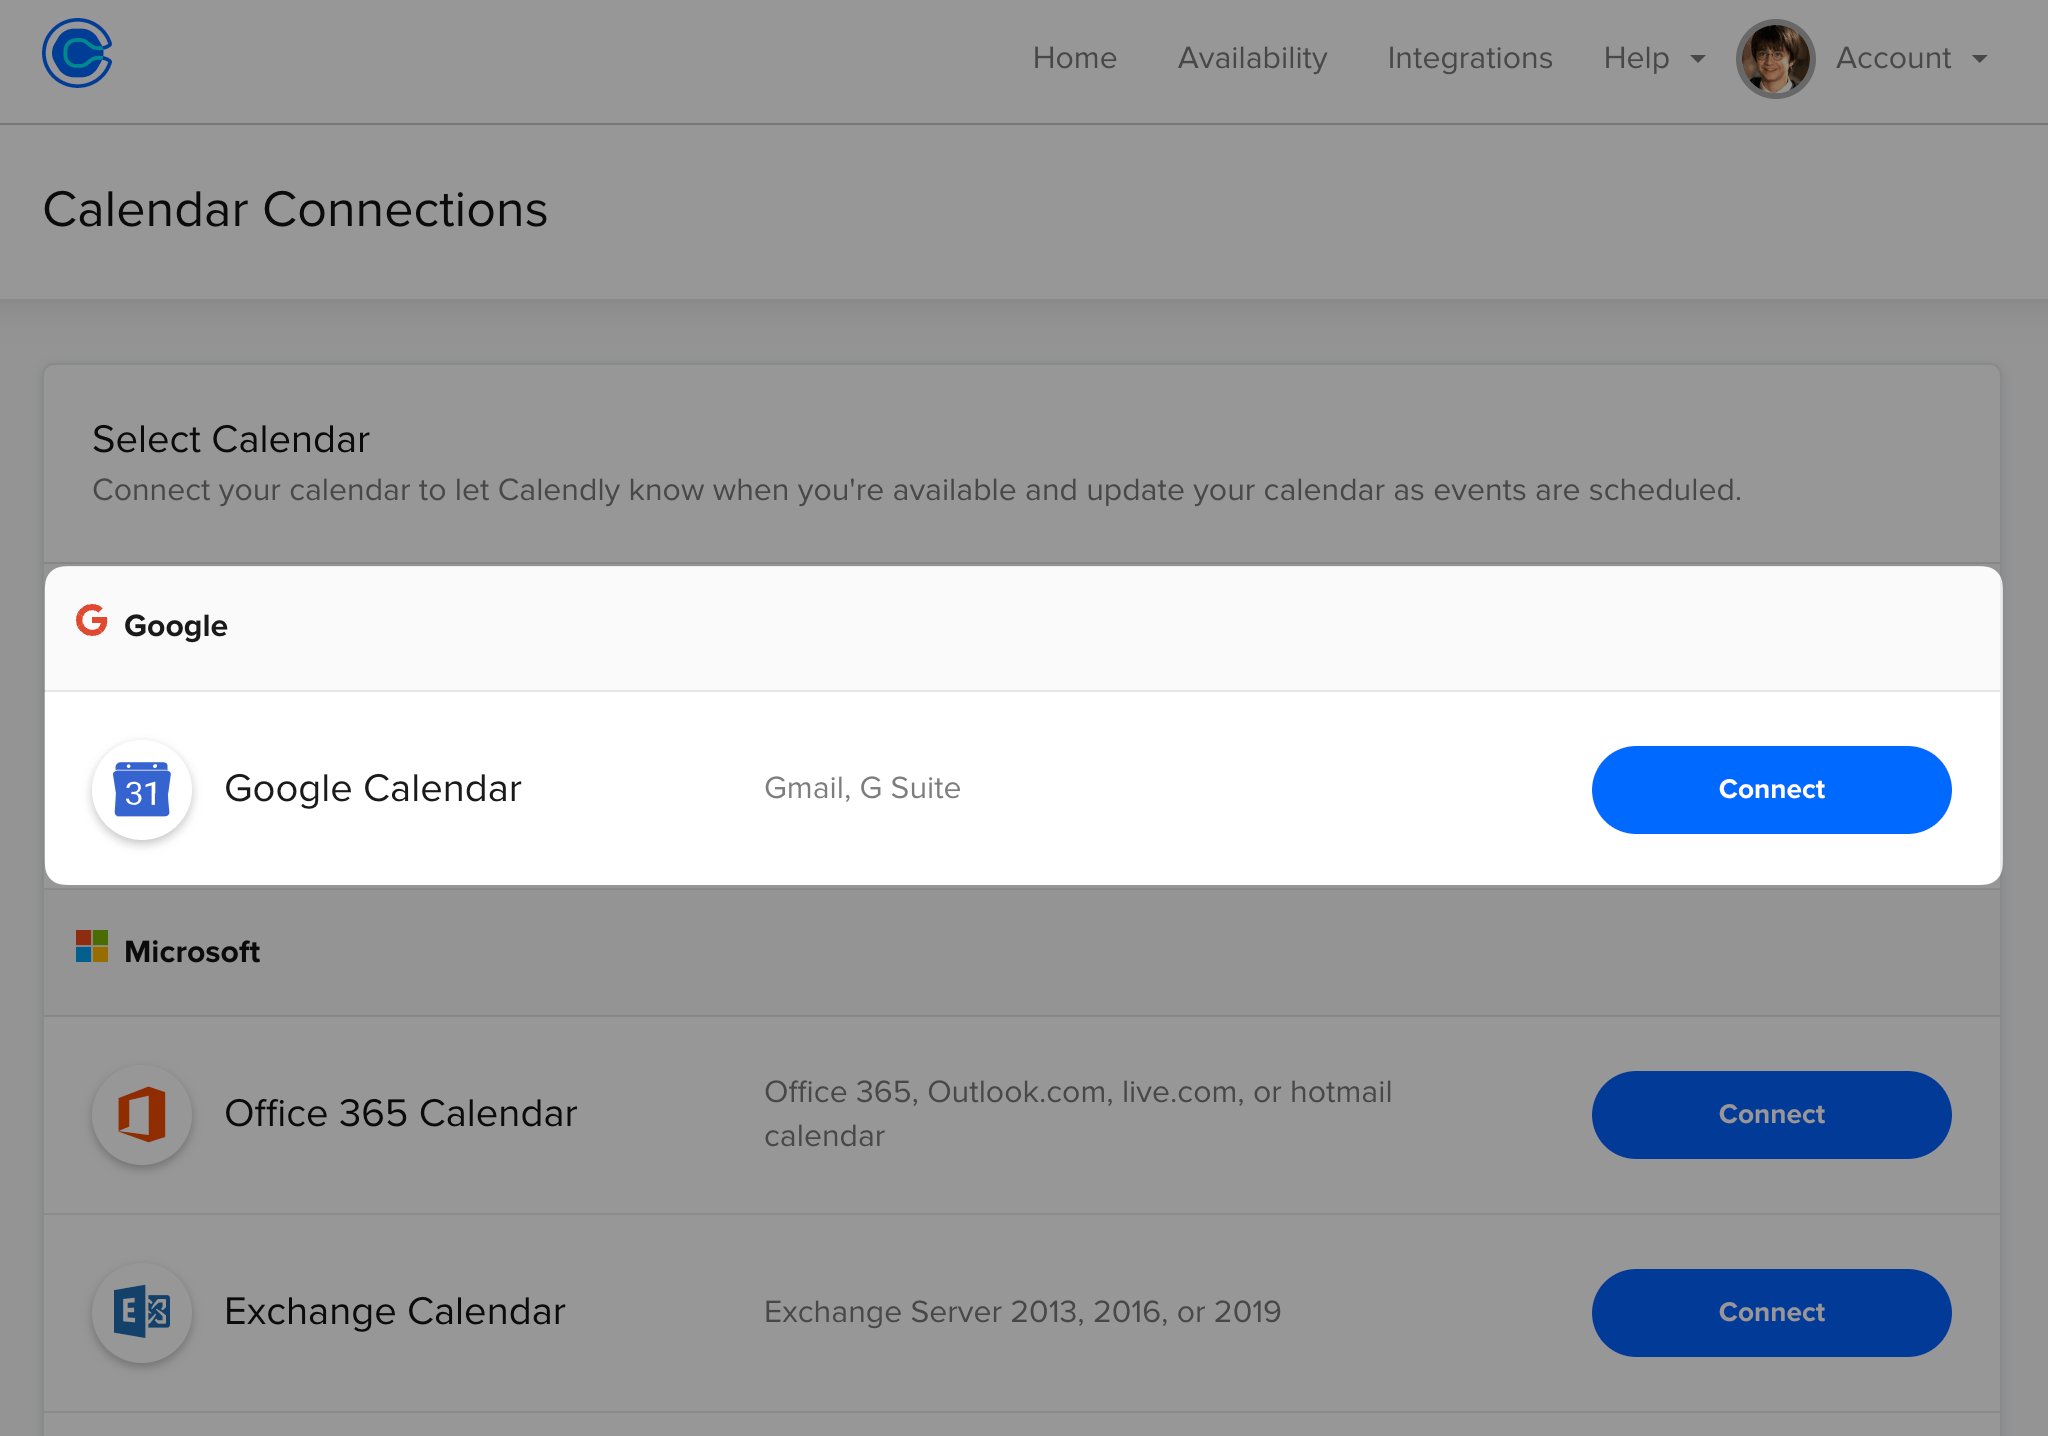Click the Calendly logo icon
The image size is (2048, 1436).
[77, 54]
